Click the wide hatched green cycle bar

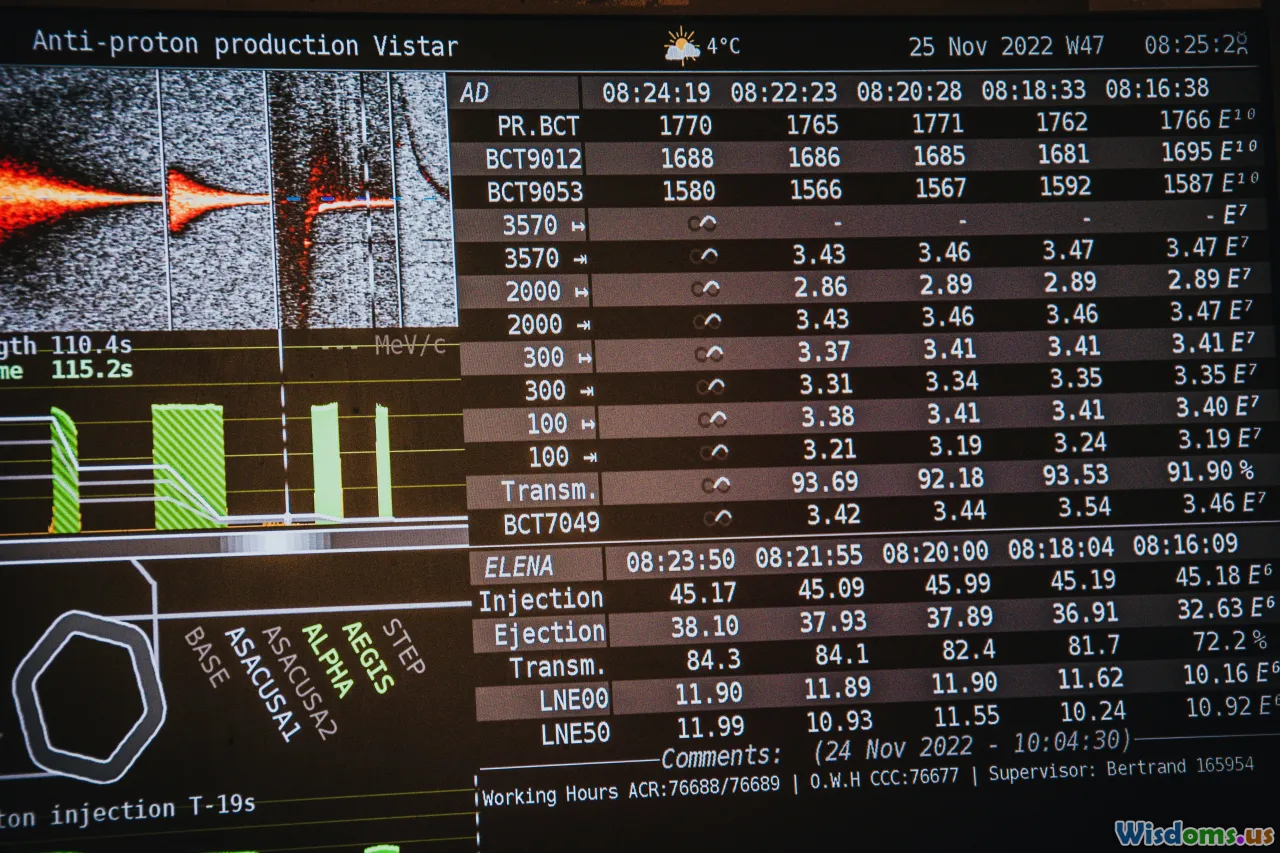188,466
